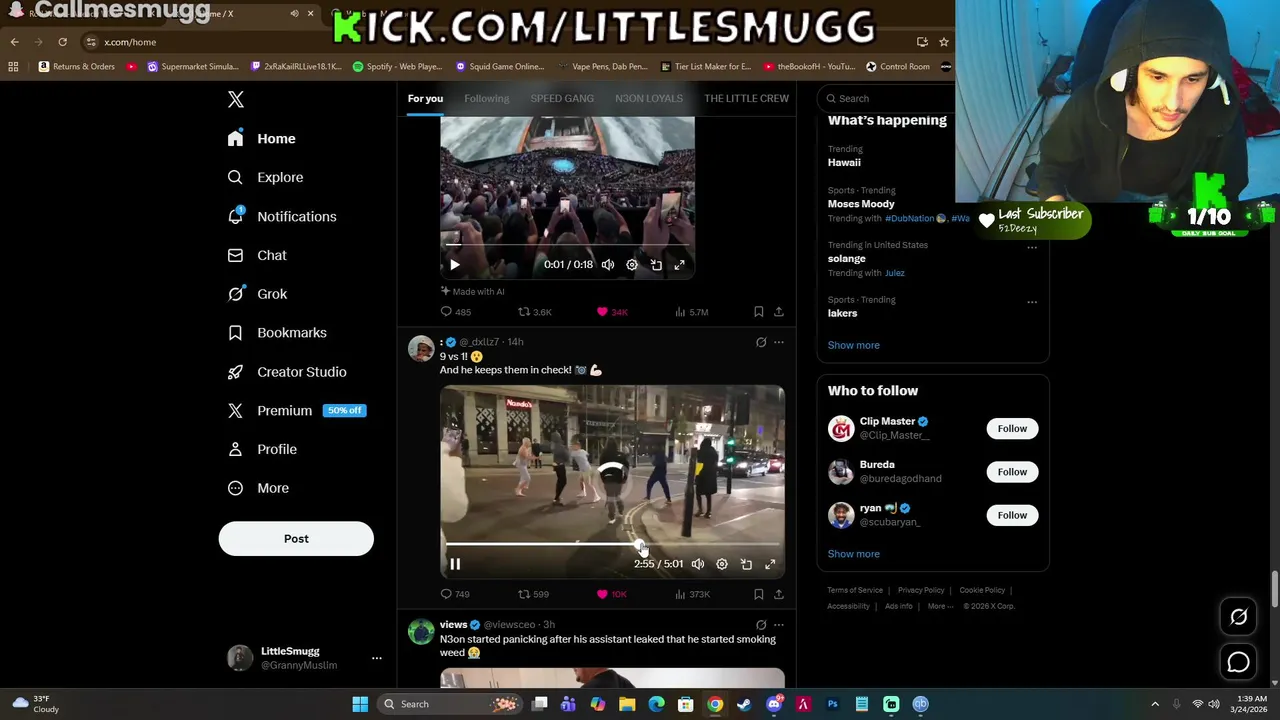Image resolution: width=1280 pixels, height=720 pixels.
Task: Play the concert video at top
Action: tap(455, 265)
